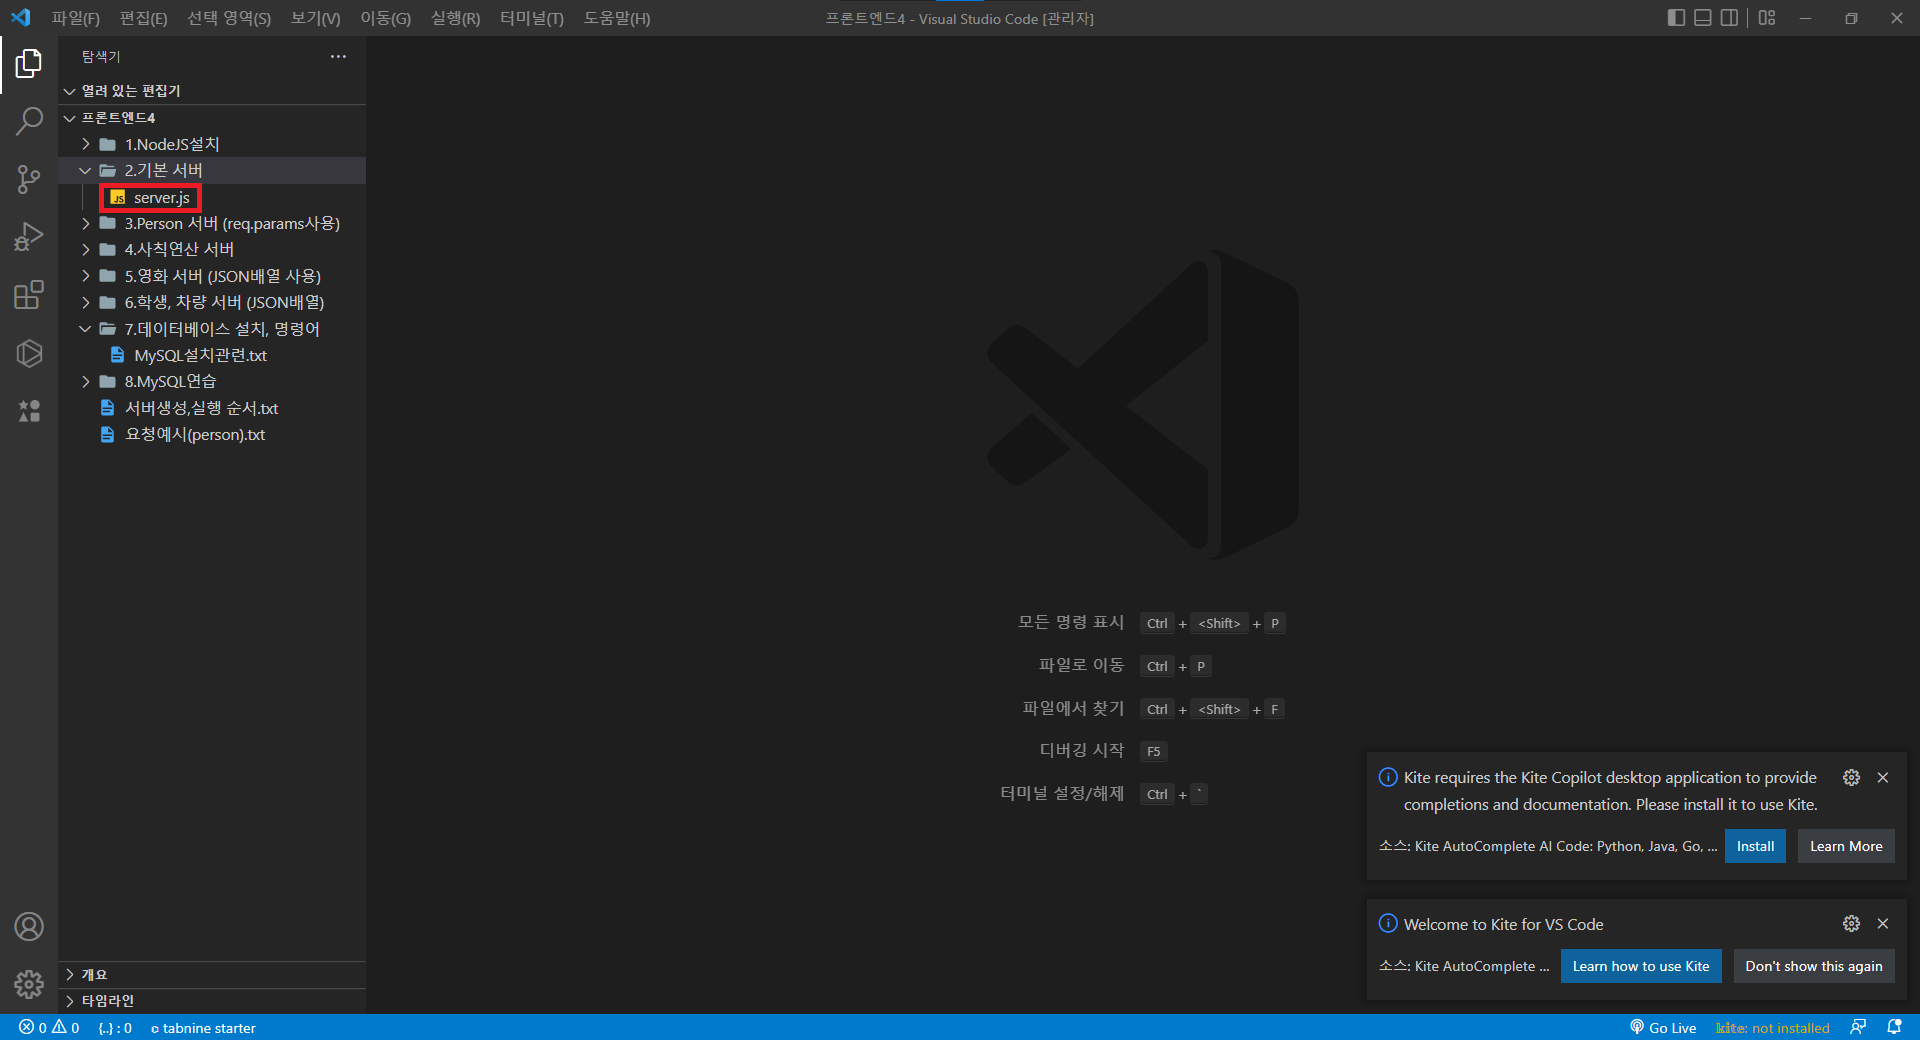1920x1040 pixels.
Task: Toggle primary side bar layout icon
Action: coord(1677,18)
